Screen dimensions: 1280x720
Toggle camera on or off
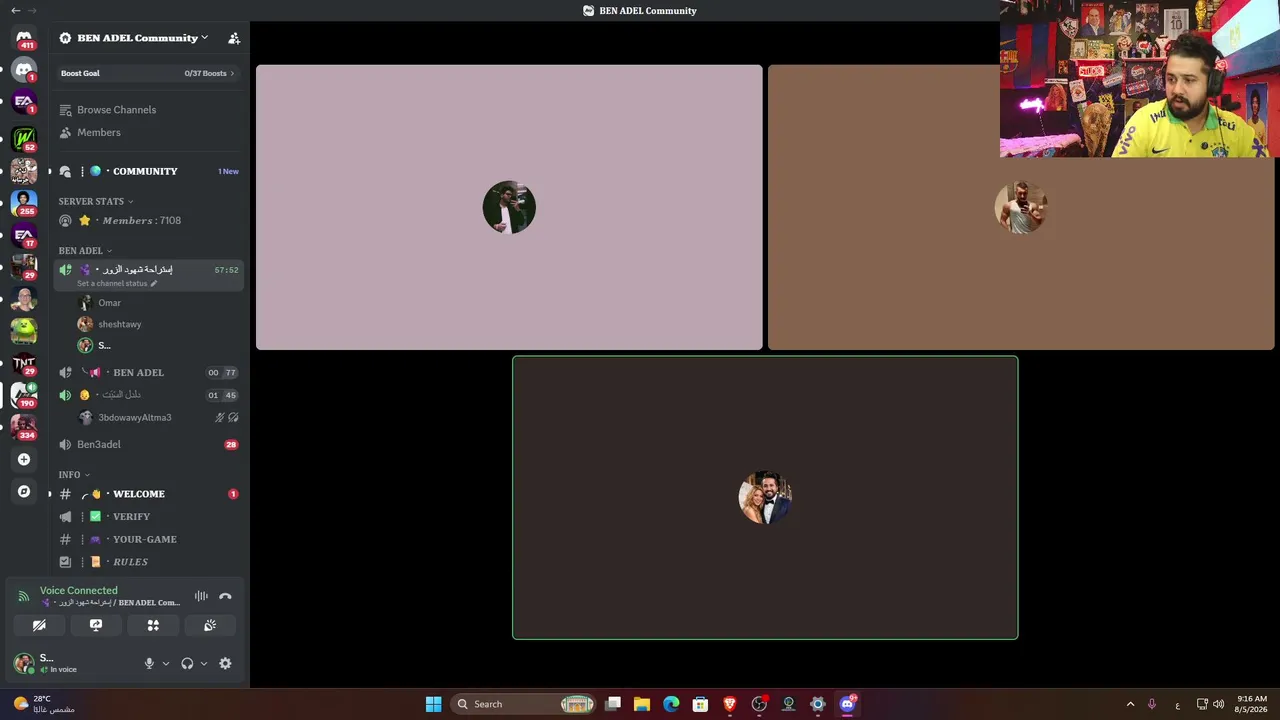39,625
